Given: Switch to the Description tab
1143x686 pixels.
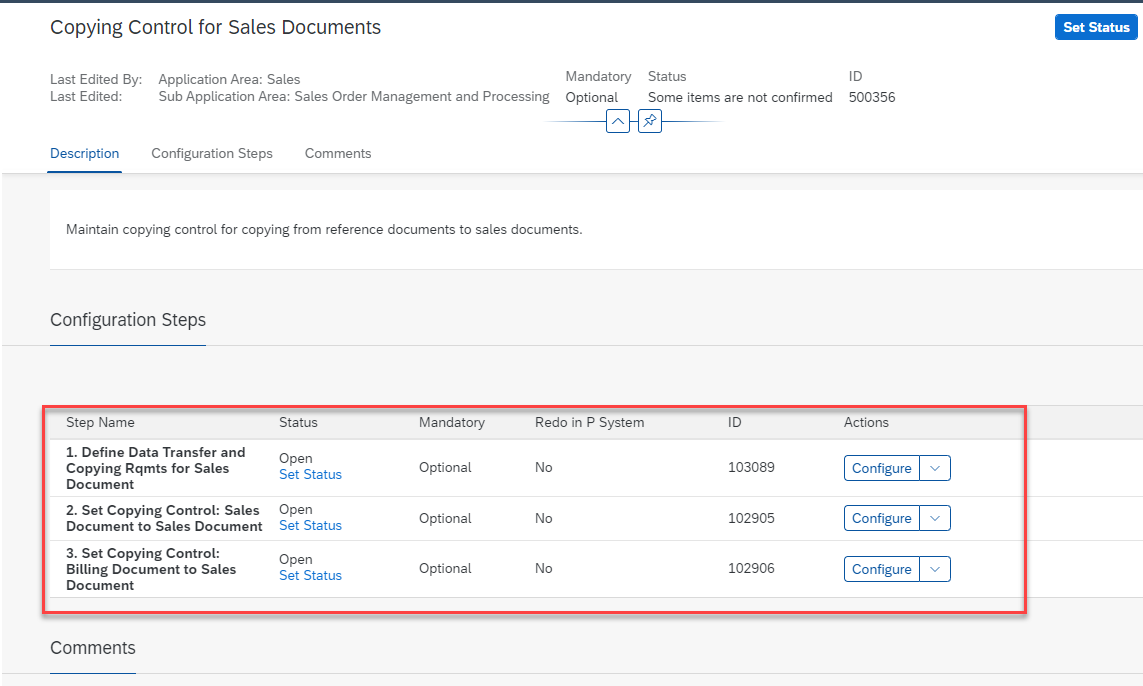Looking at the screenshot, I should coord(85,154).
